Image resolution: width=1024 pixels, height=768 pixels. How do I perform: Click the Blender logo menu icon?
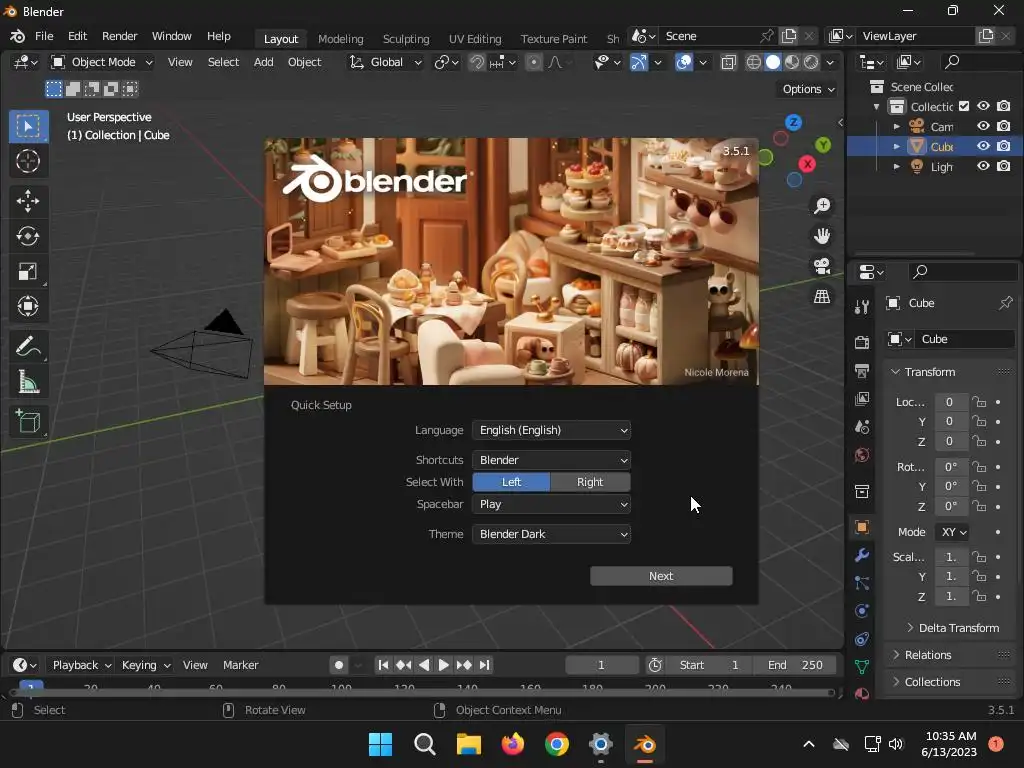(x=18, y=37)
